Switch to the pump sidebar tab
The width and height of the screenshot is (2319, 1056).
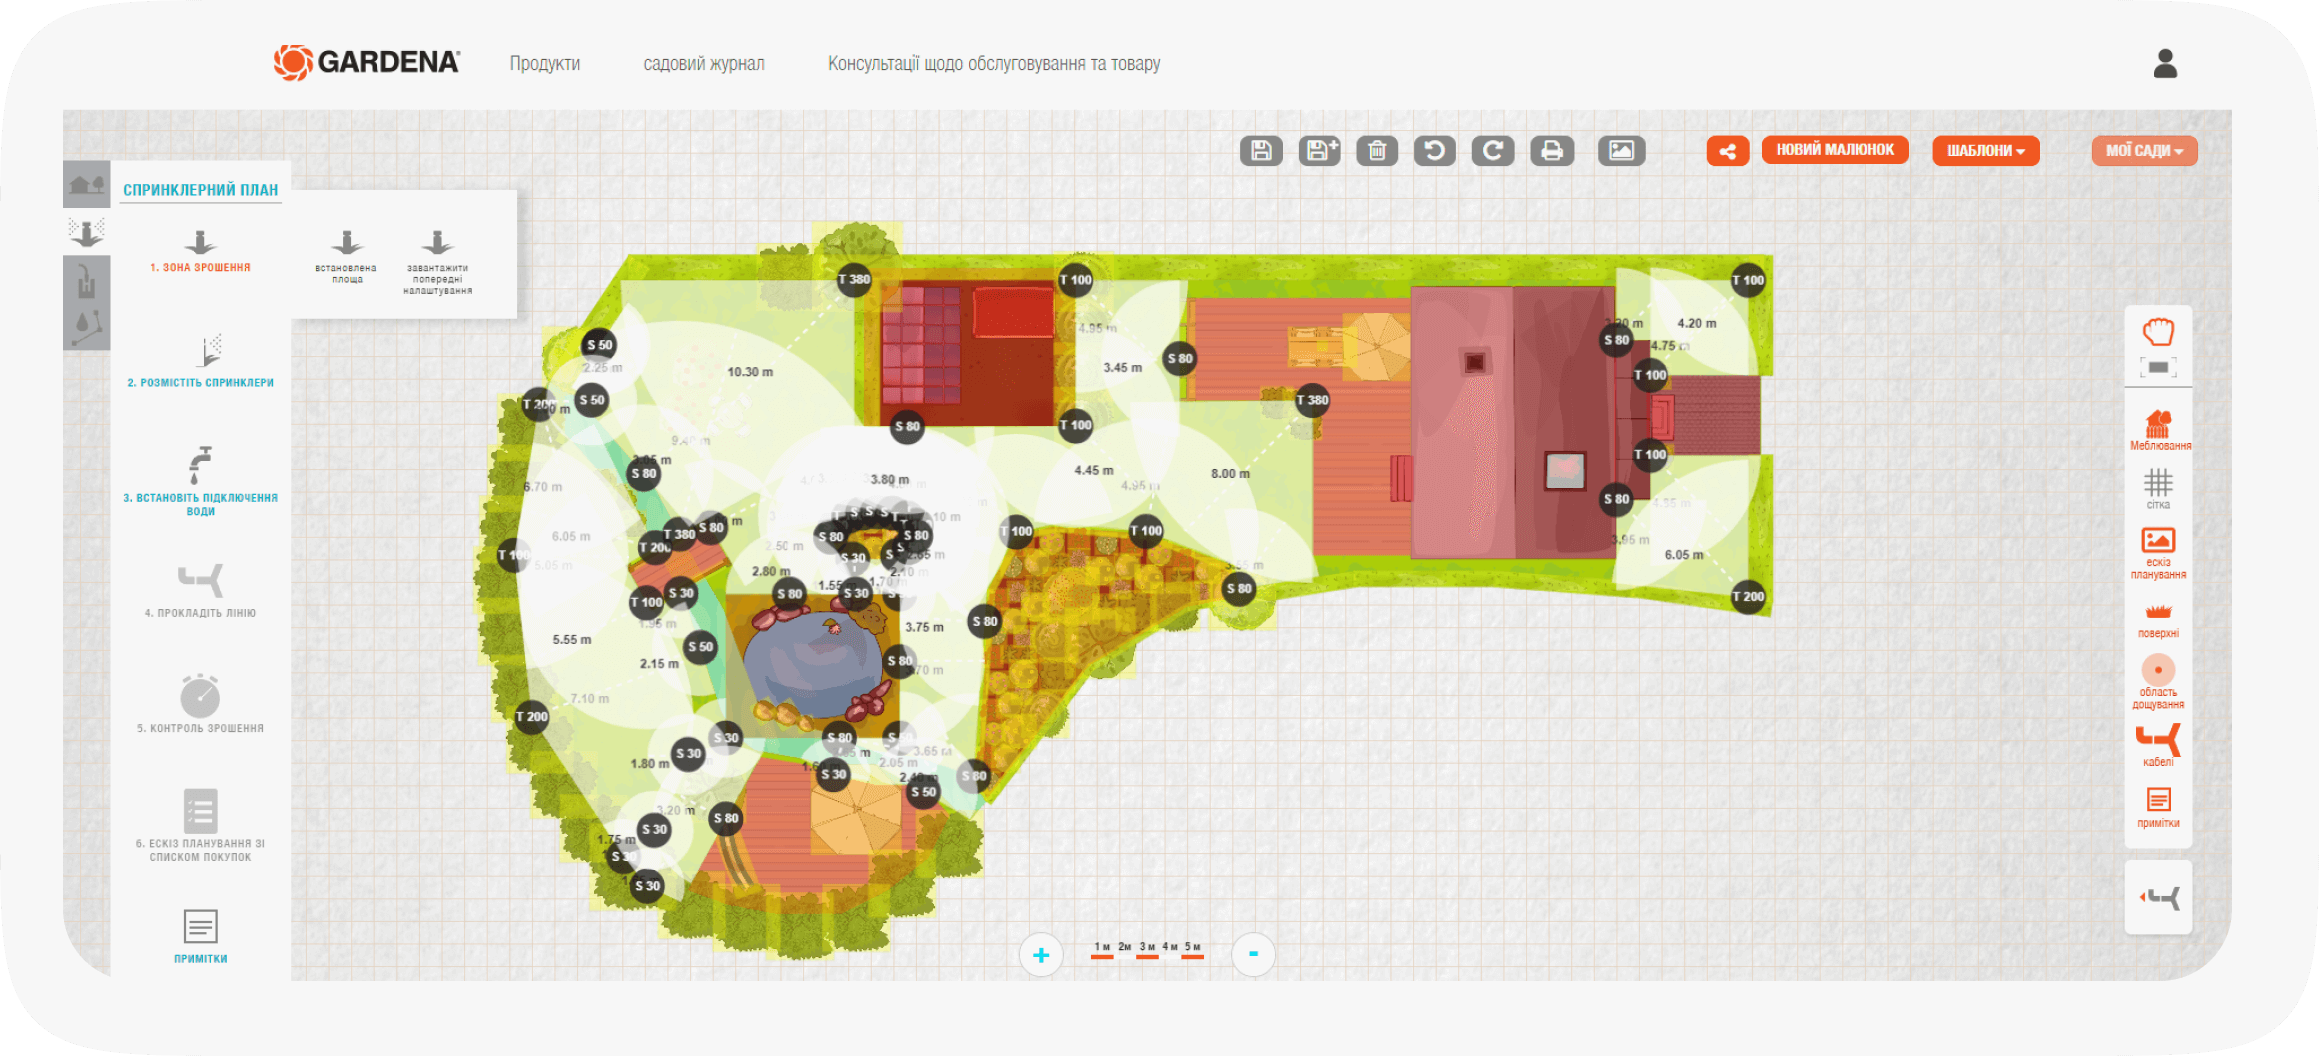(x=86, y=281)
